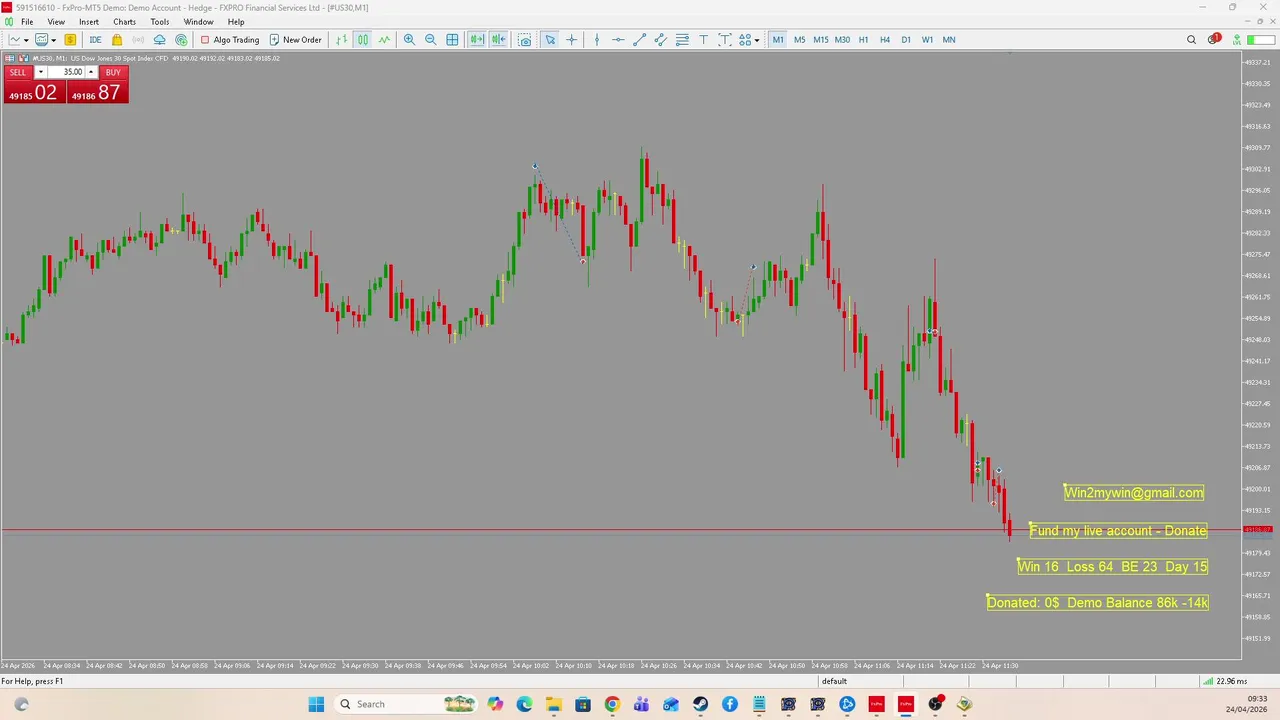Decrease lot volume with down arrow
The image size is (1280, 720).
tap(41, 72)
